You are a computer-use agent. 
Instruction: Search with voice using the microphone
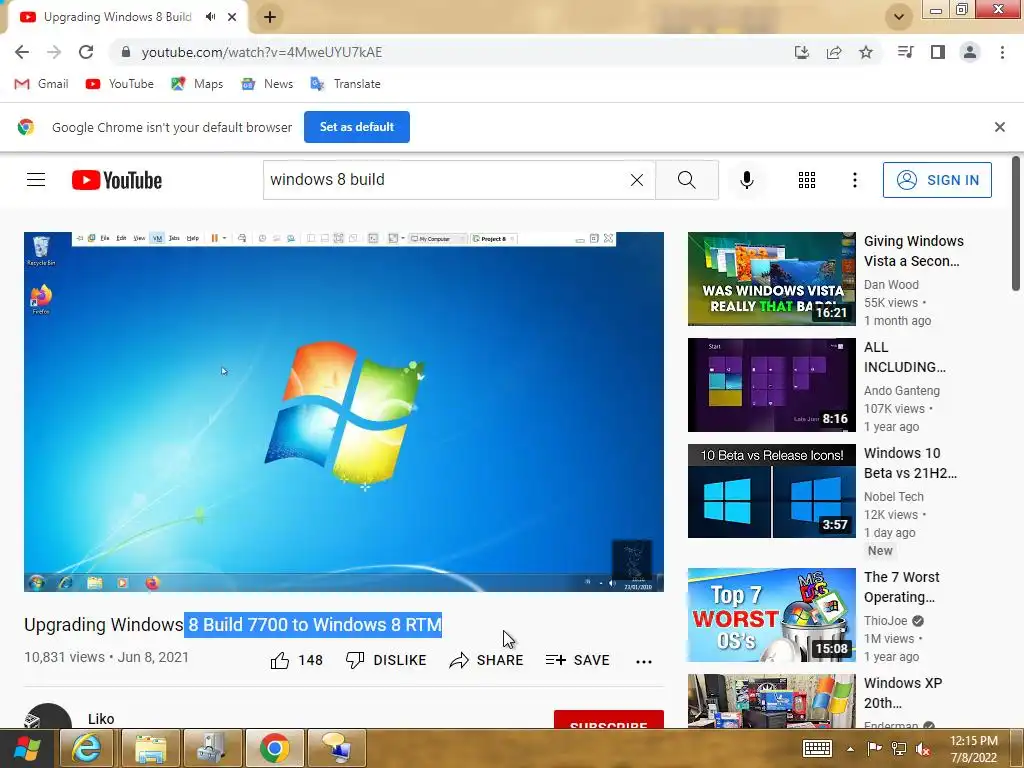pos(747,180)
